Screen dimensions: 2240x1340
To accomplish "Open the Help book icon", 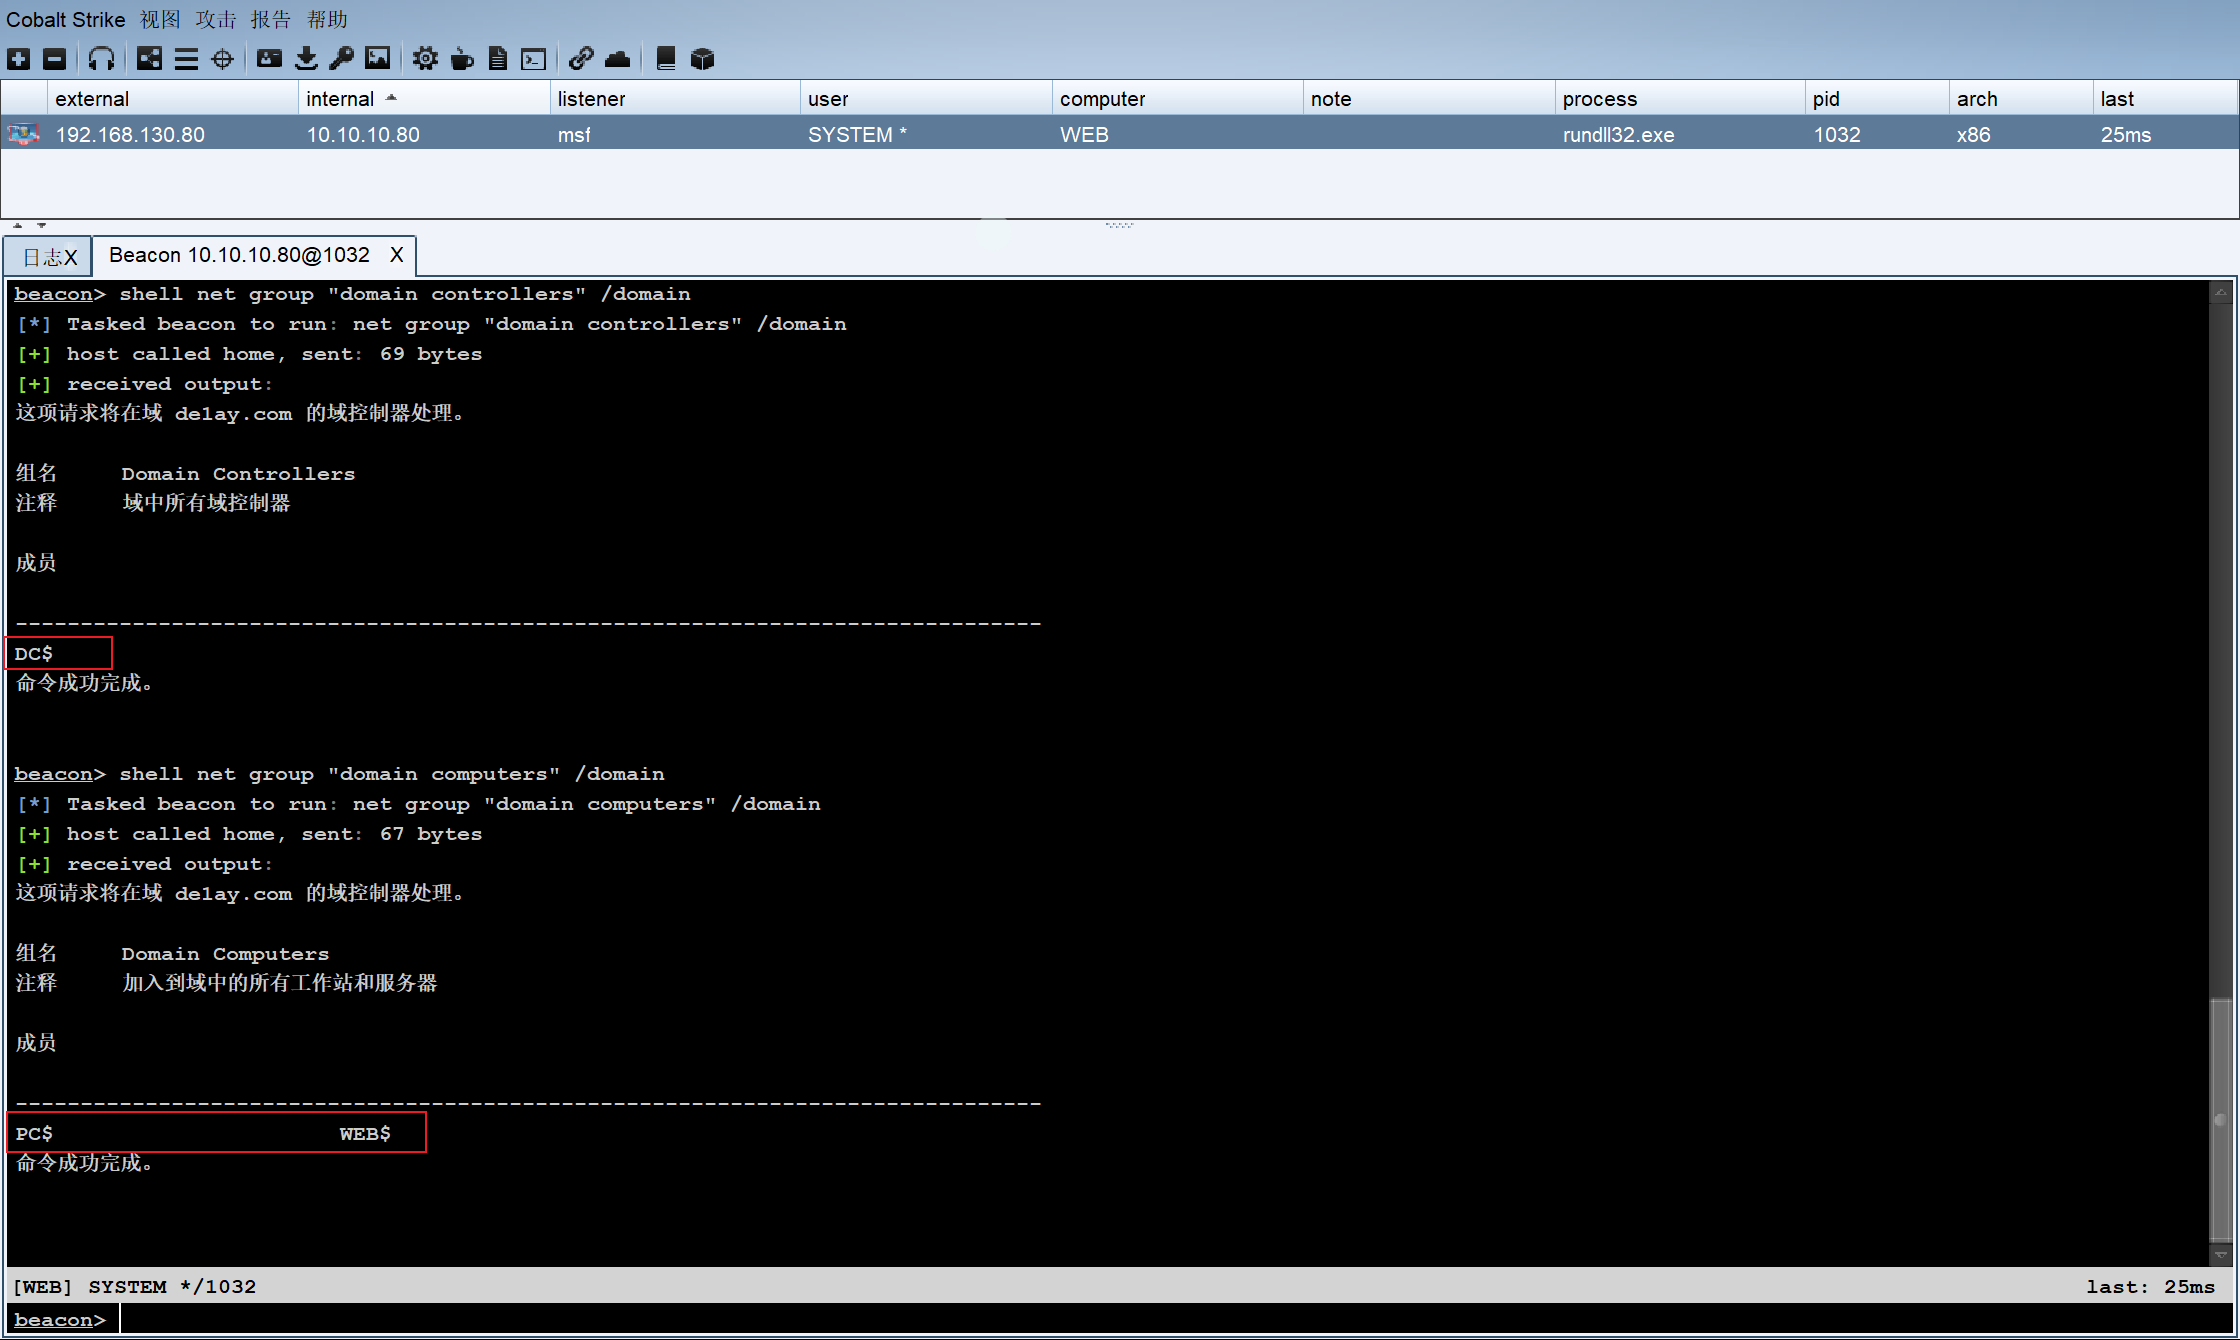I will 665,59.
